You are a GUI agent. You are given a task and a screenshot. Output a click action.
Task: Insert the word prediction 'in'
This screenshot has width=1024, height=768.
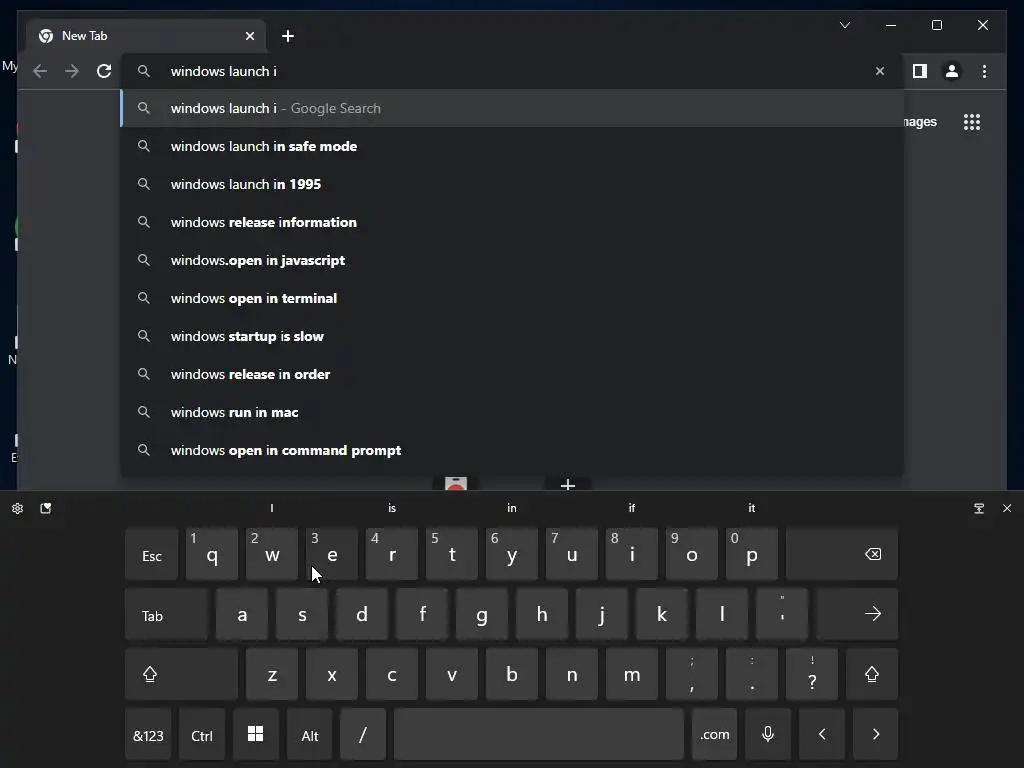pyautogui.click(x=512, y=508)
